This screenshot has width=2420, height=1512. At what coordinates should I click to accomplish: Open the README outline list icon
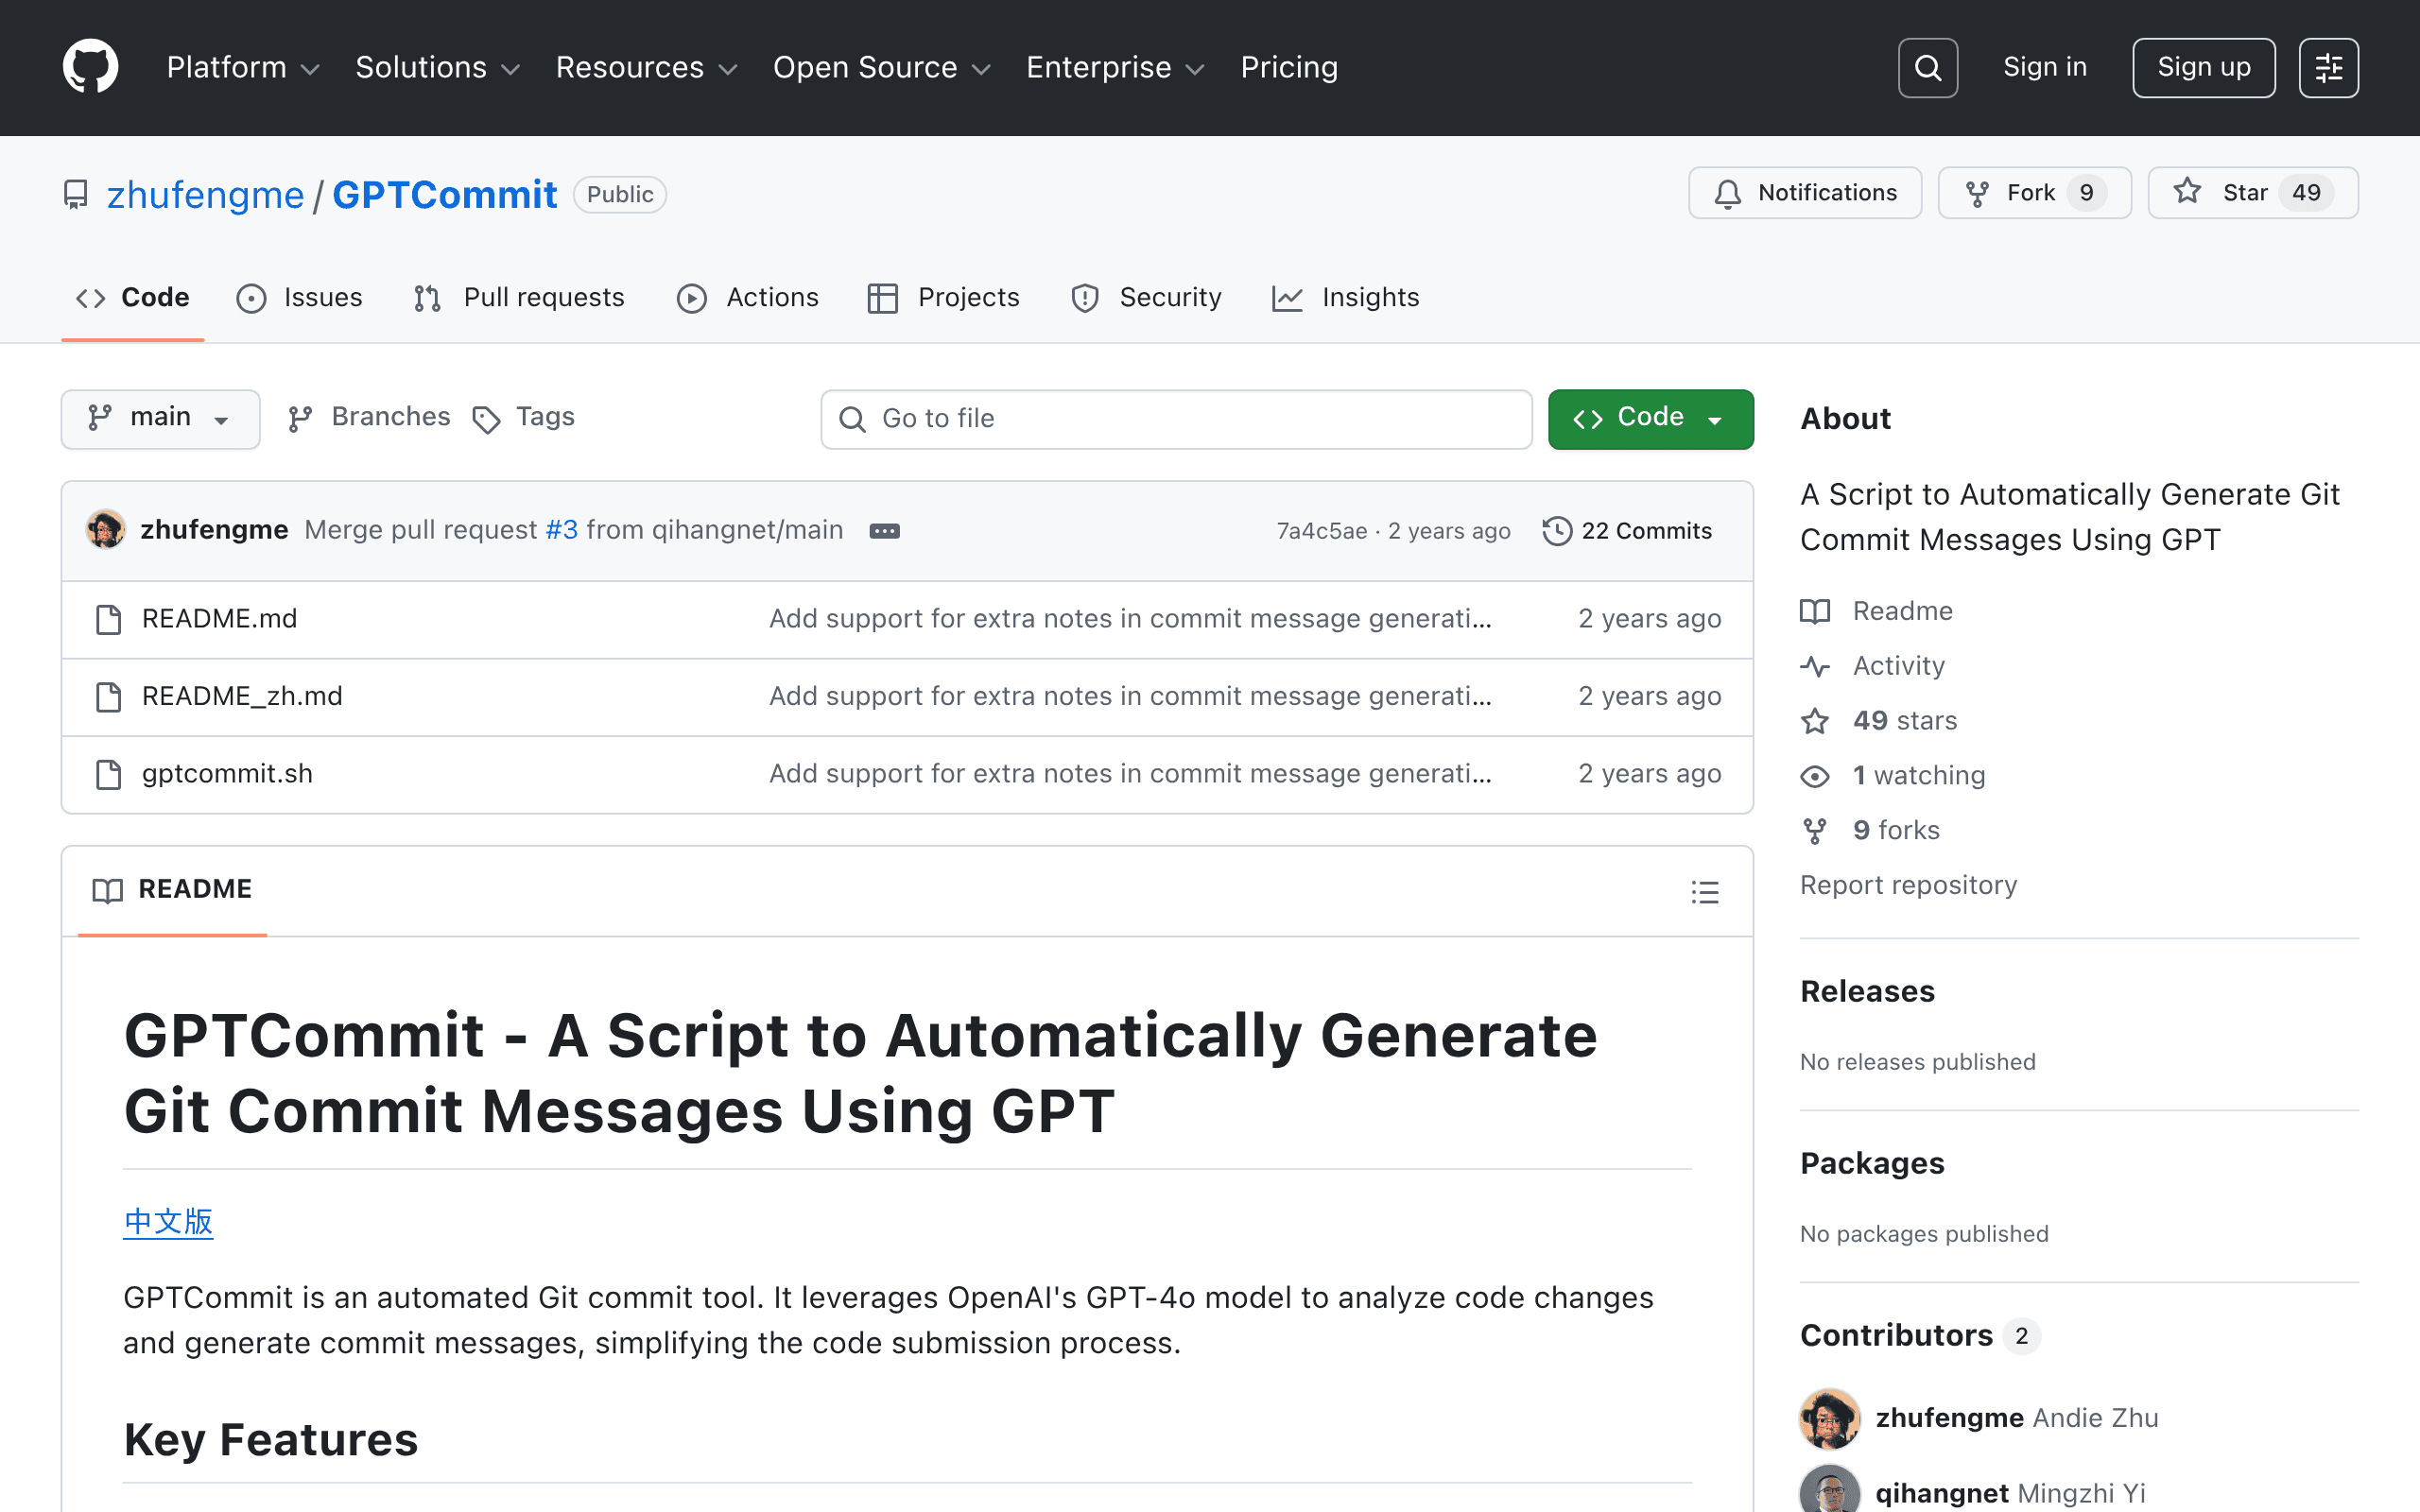[1705, 891]
